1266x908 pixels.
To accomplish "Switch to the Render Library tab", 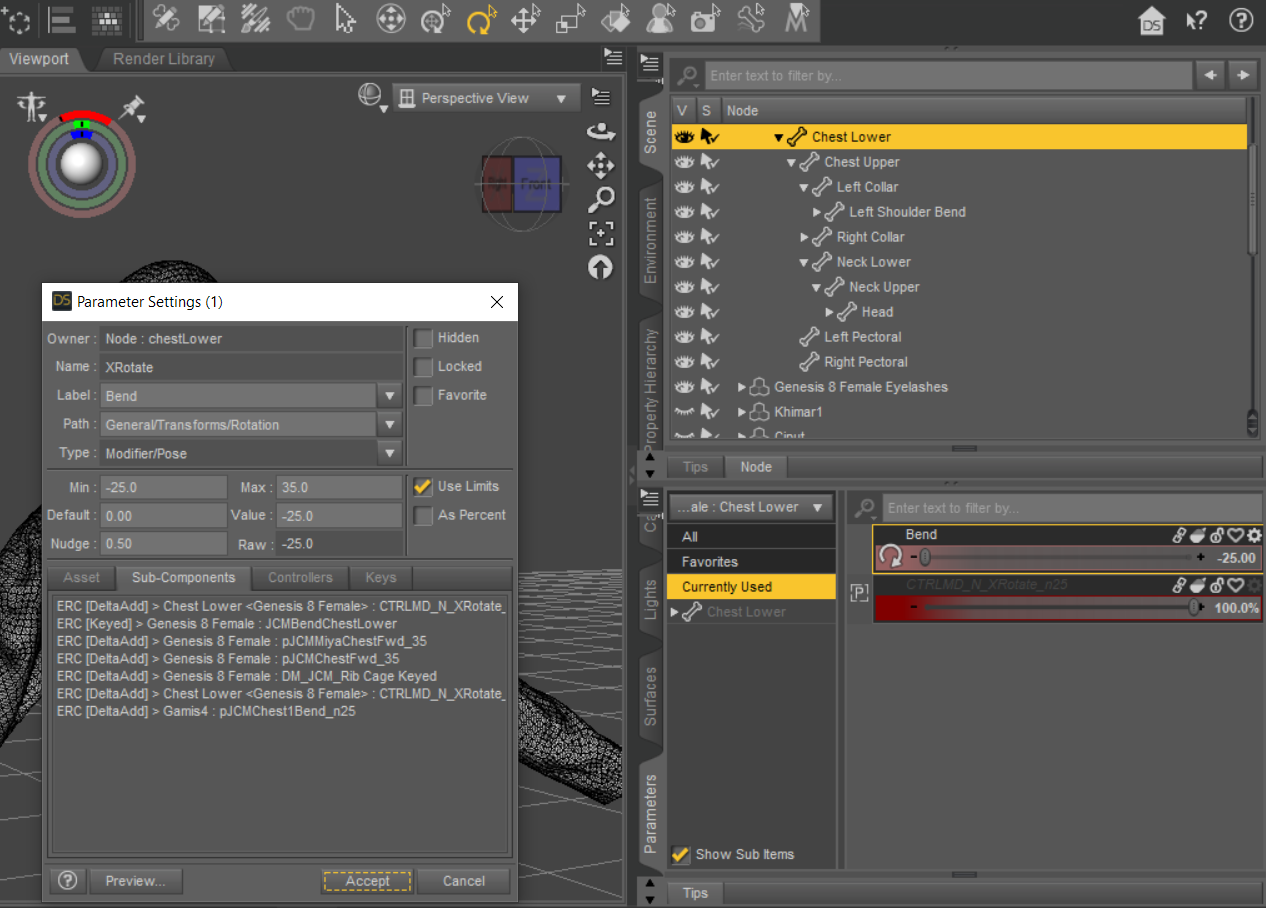I will coord(164,59).
